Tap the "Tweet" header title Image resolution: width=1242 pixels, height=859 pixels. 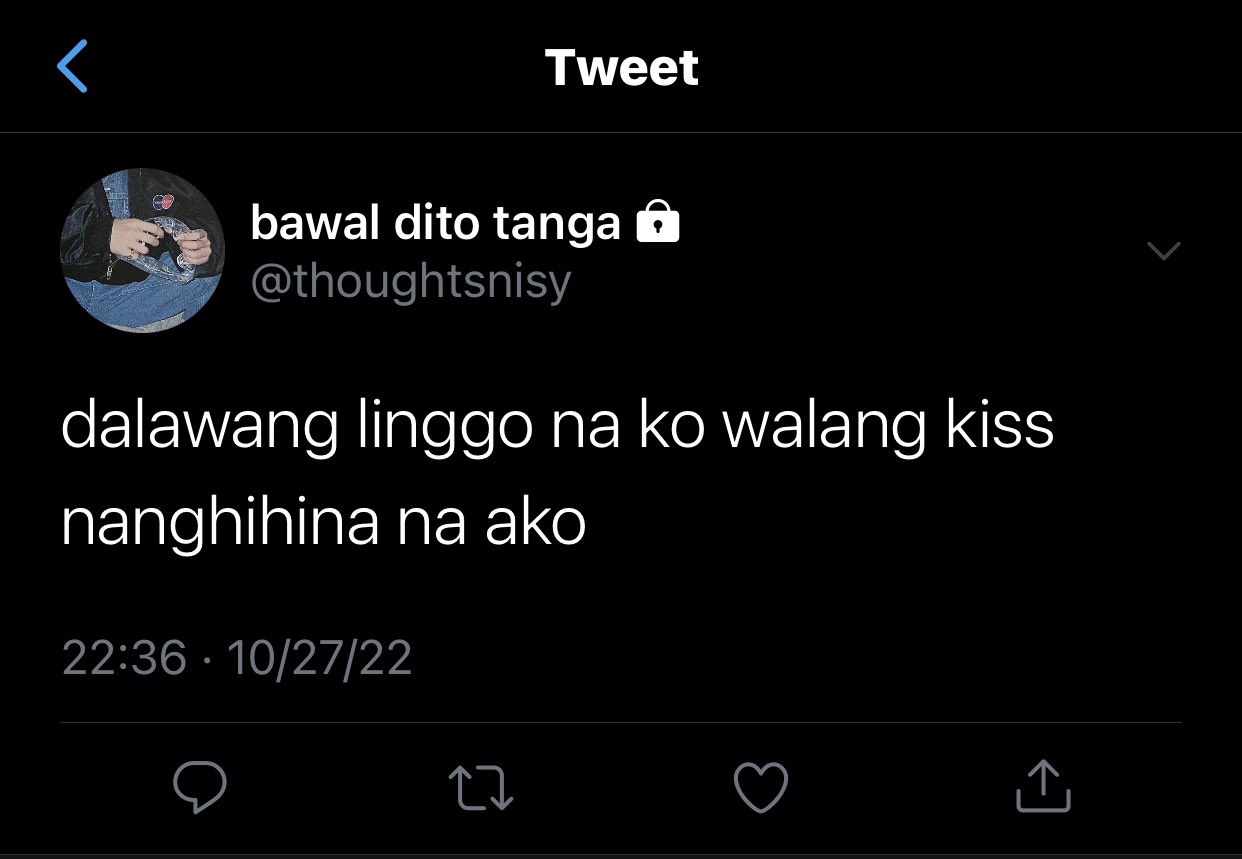(x=622, y=68)
